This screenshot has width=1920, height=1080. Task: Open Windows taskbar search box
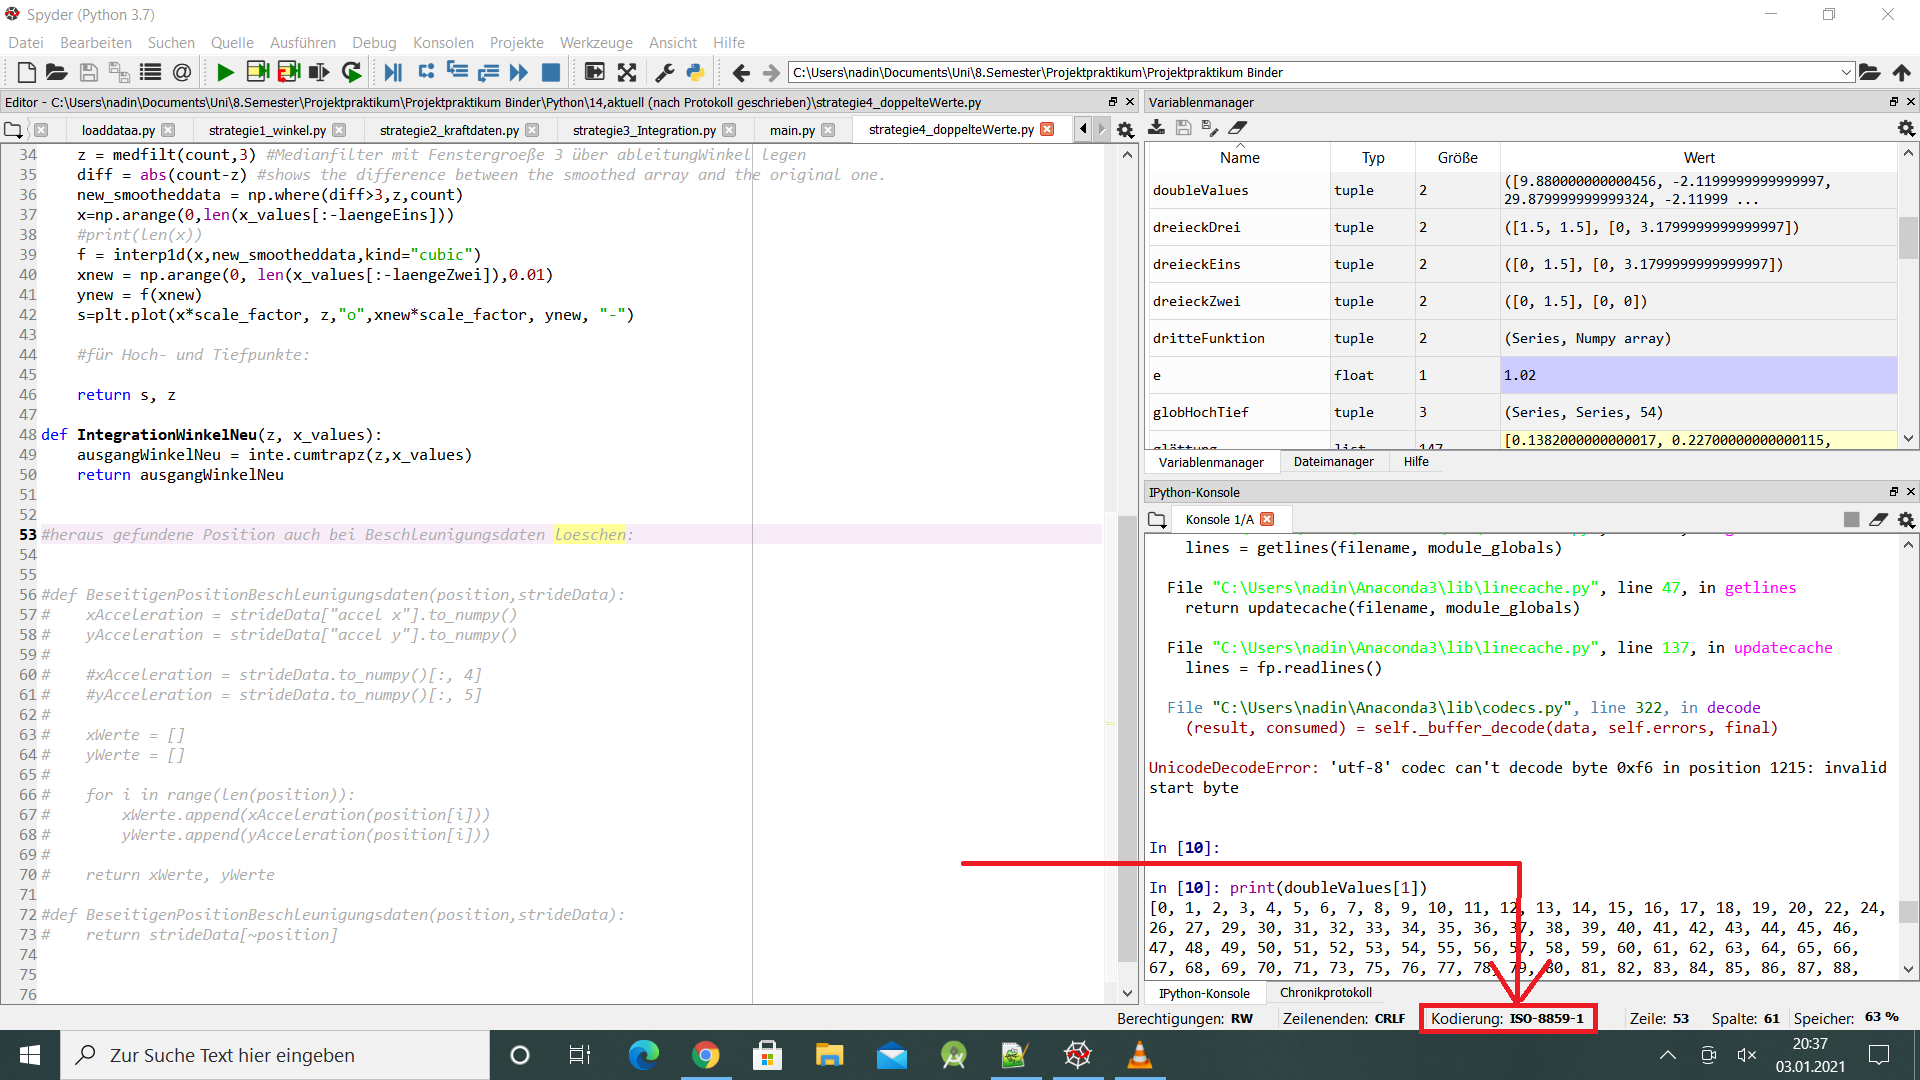tap(275, 1055)
